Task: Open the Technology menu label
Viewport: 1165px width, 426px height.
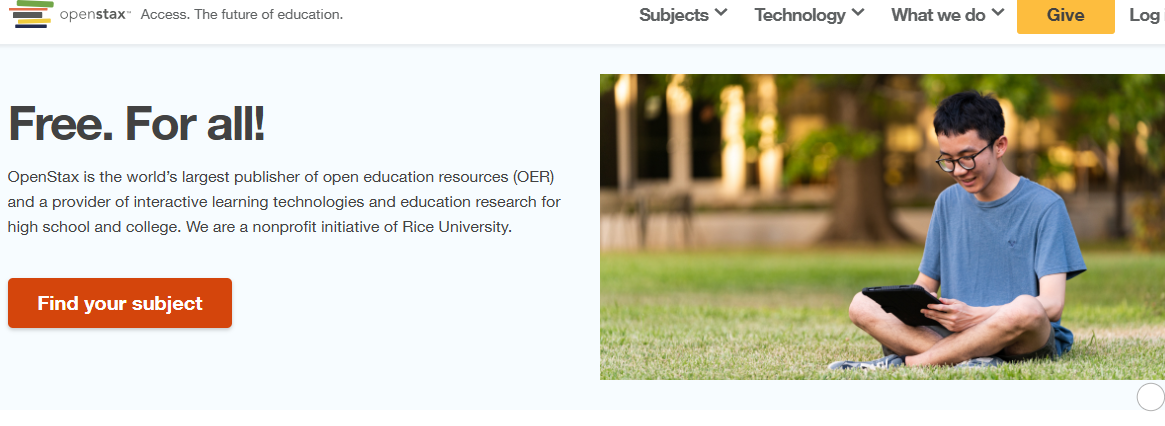Action: click(799, 15)
